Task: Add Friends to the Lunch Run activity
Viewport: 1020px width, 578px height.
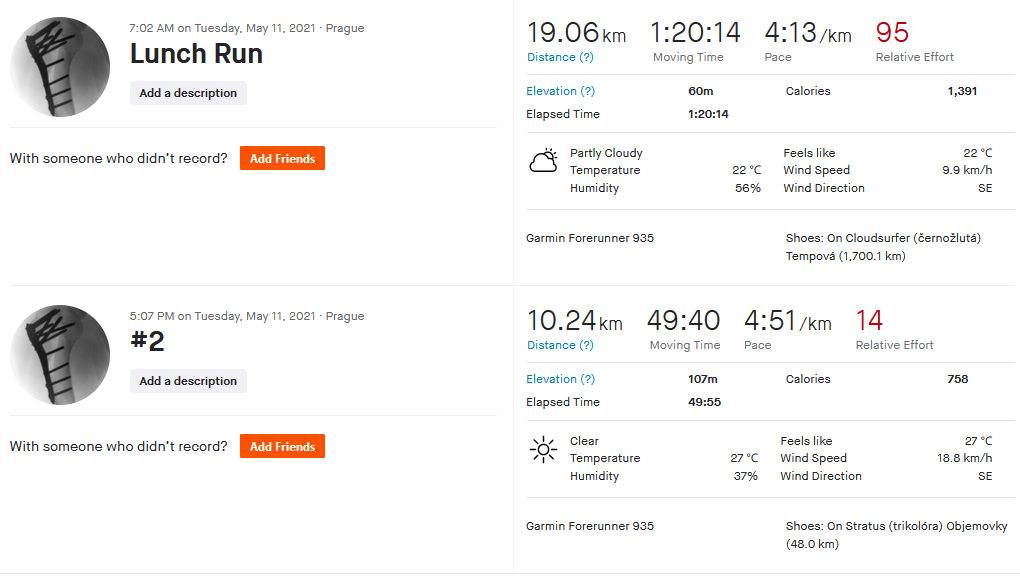Action: [x=282, y=159]
